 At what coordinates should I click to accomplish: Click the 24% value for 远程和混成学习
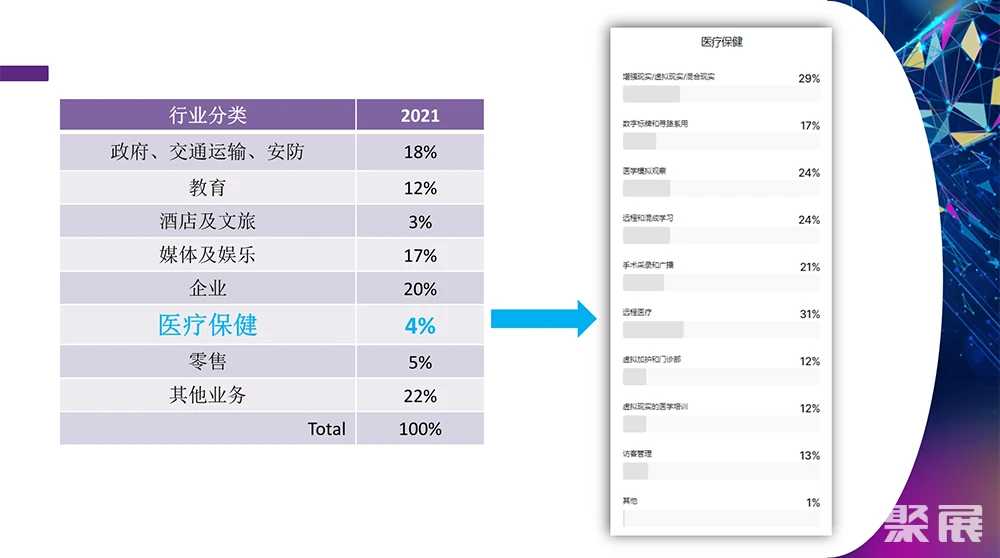(809, 220)
